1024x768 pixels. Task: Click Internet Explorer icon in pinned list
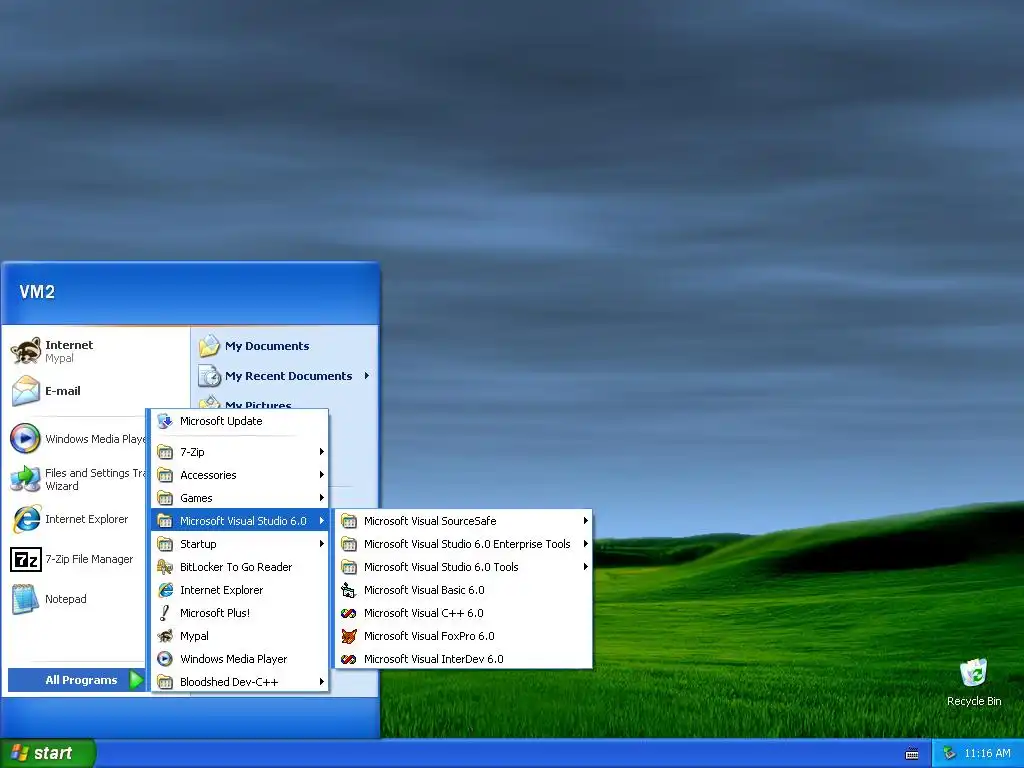[26, 519]
